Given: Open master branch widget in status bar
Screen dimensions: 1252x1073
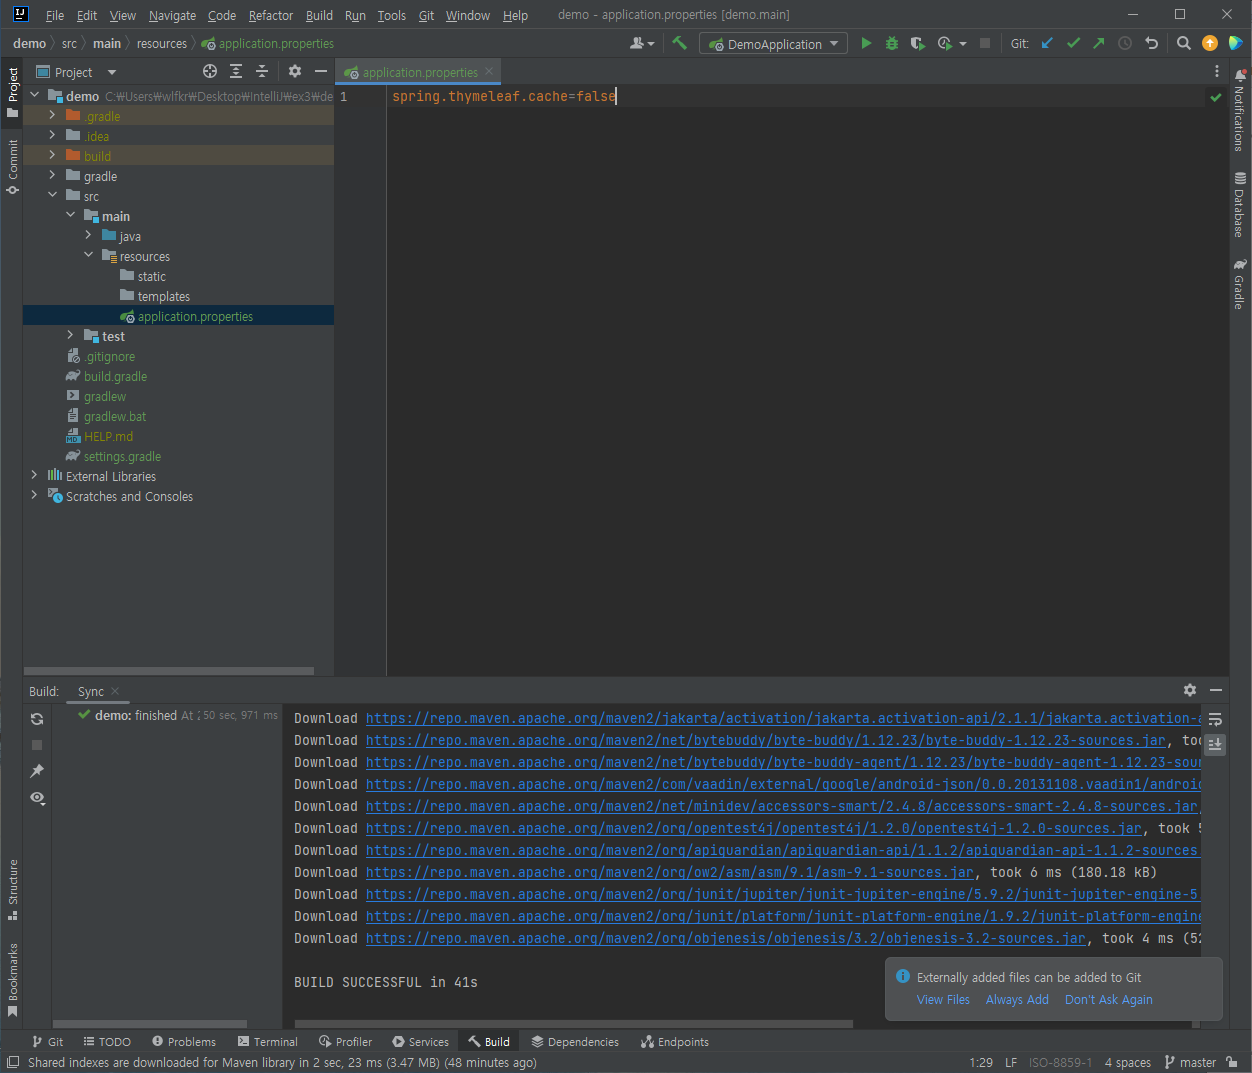Looking at the screenshot, I should click(1190, 1062).
